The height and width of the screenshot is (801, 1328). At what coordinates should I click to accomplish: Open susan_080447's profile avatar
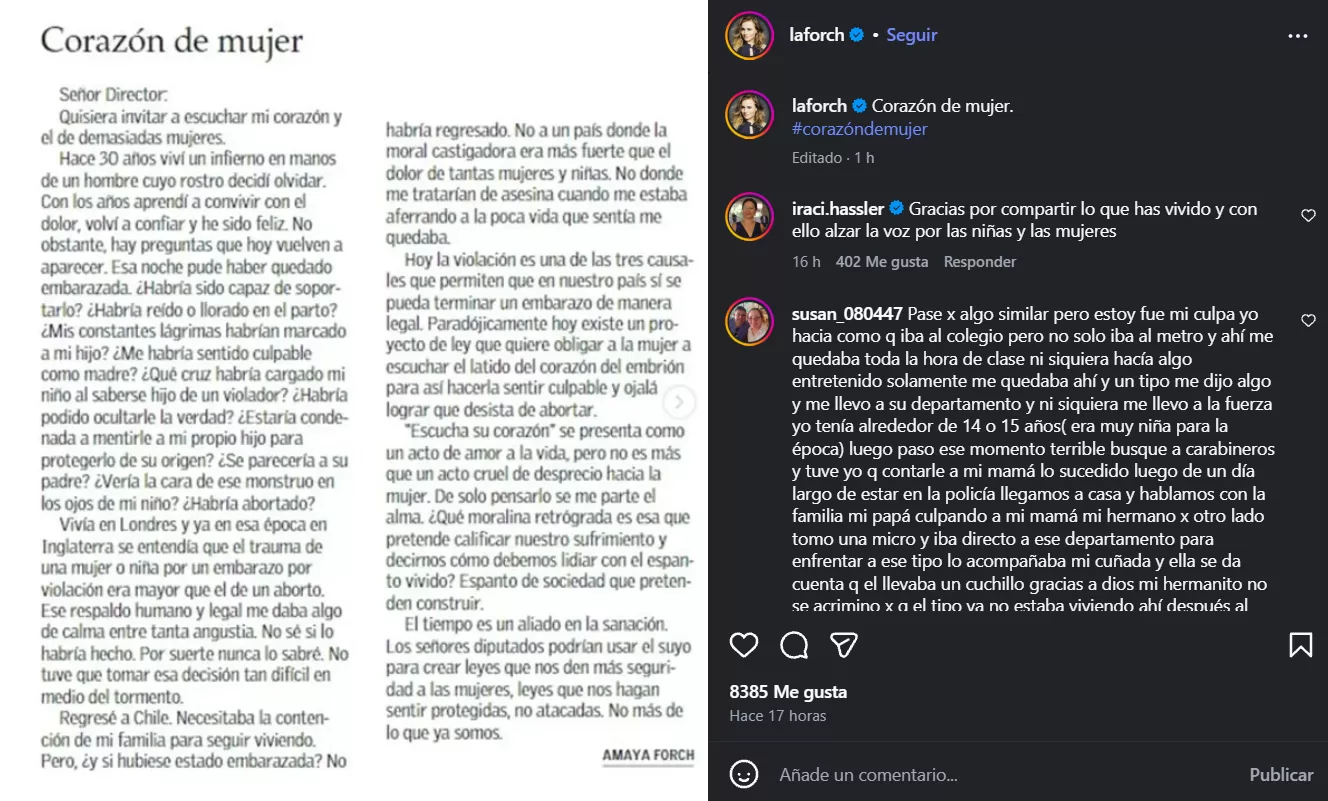[x=749, y=321]
